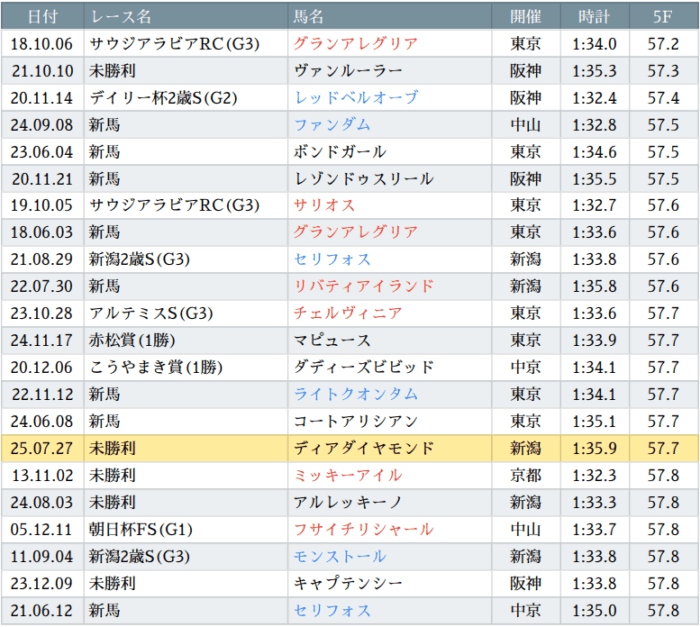This screenshot has height=627, width=700.
Task: Click 阪神 in the 23.12.09 row
Action: pyautogui.click(x=526, y=583)
